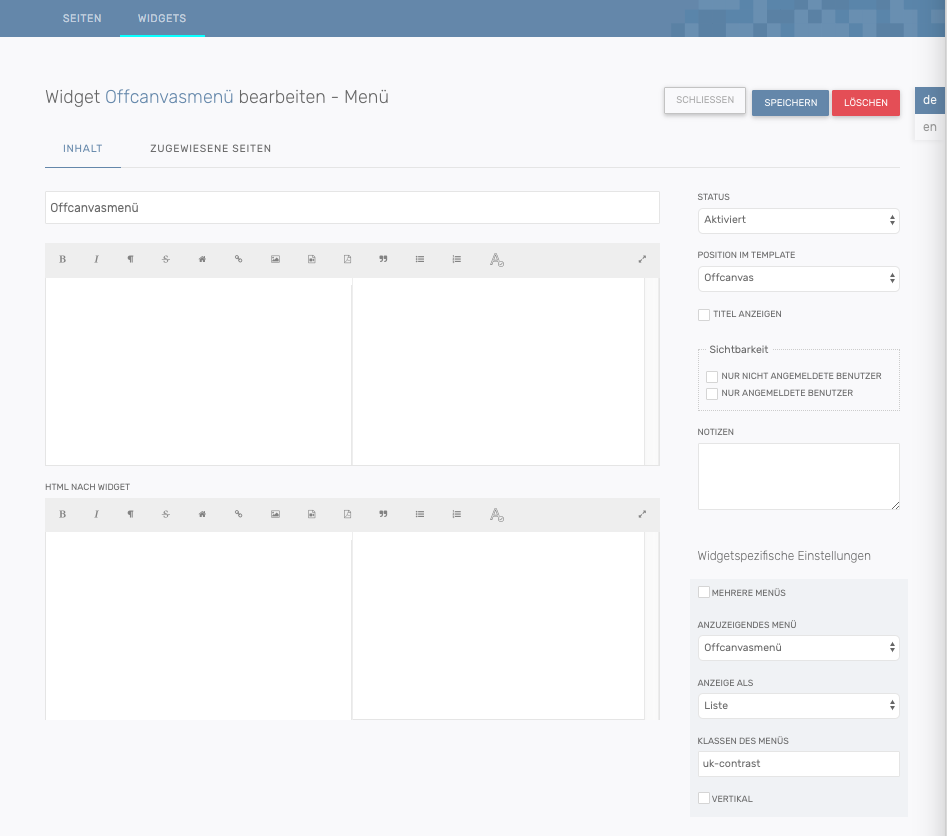Insert link using top editor's link icon
The image size is (947, 836).
pyautogui.click(x=238, y=260)
